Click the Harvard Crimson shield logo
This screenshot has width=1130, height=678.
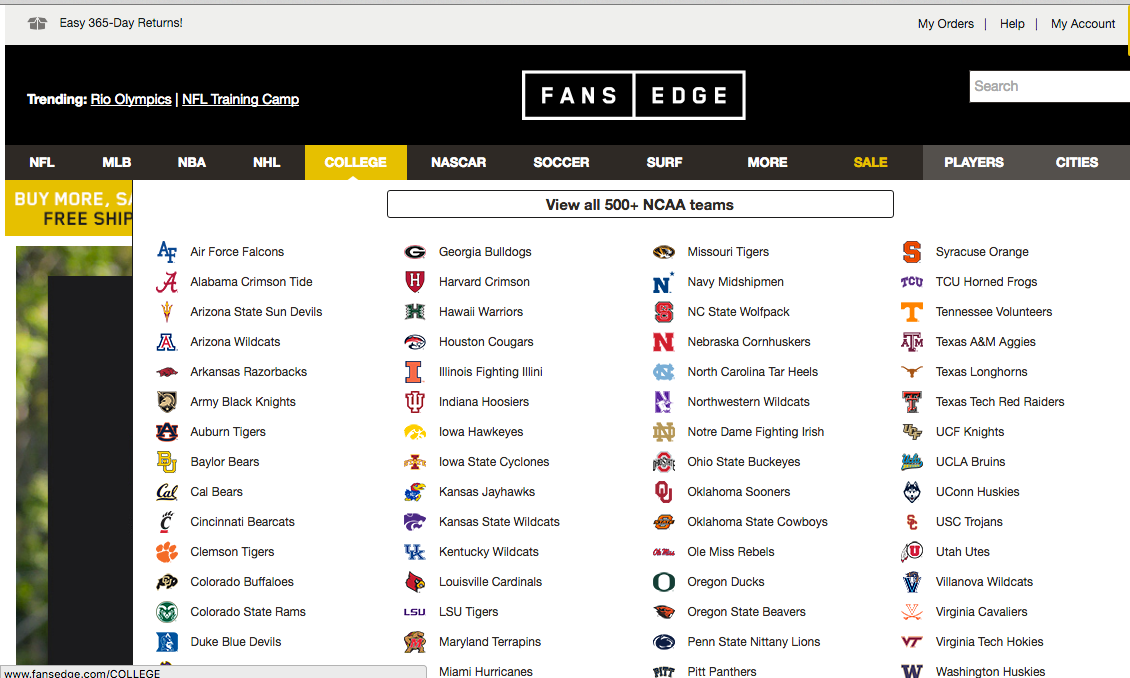[x=415, y=282]
